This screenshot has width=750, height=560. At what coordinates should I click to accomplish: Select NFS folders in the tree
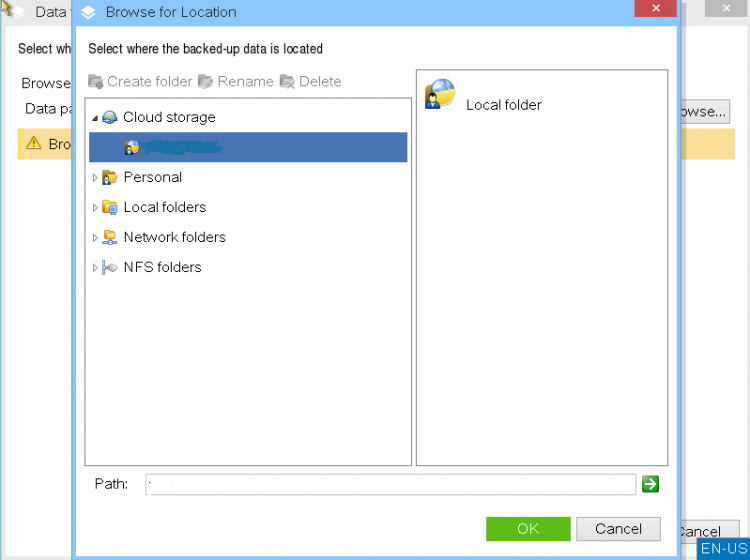[162, 267]
